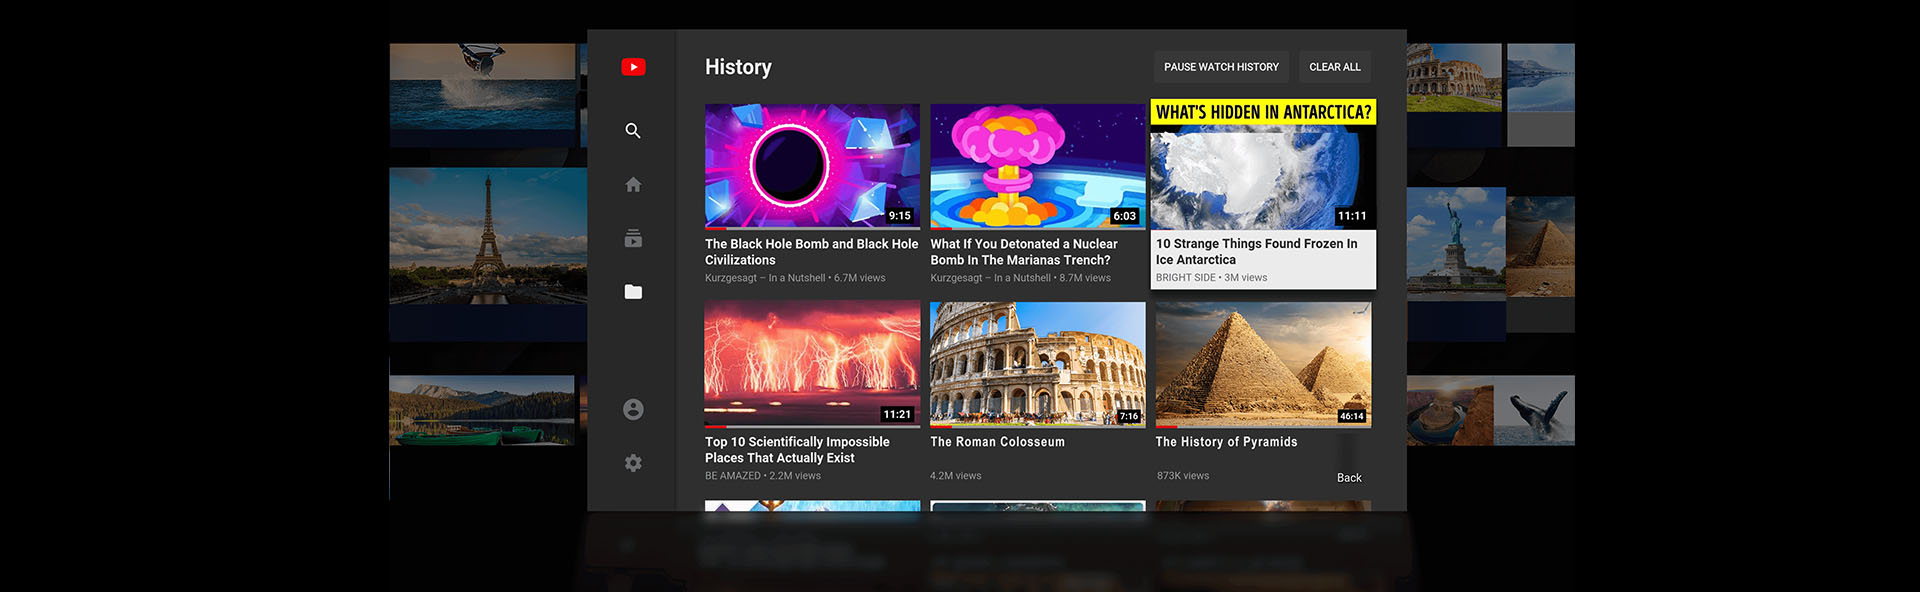Open the pyramids video thumbnail
The height and width of the screenshot is (592, 1920).
tap(1263, 364)
